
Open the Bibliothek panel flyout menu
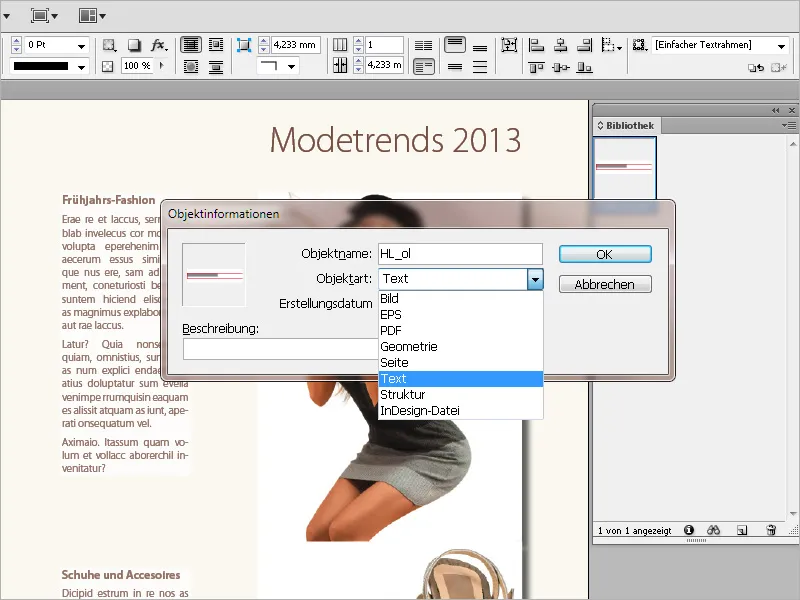coord(789,126)
